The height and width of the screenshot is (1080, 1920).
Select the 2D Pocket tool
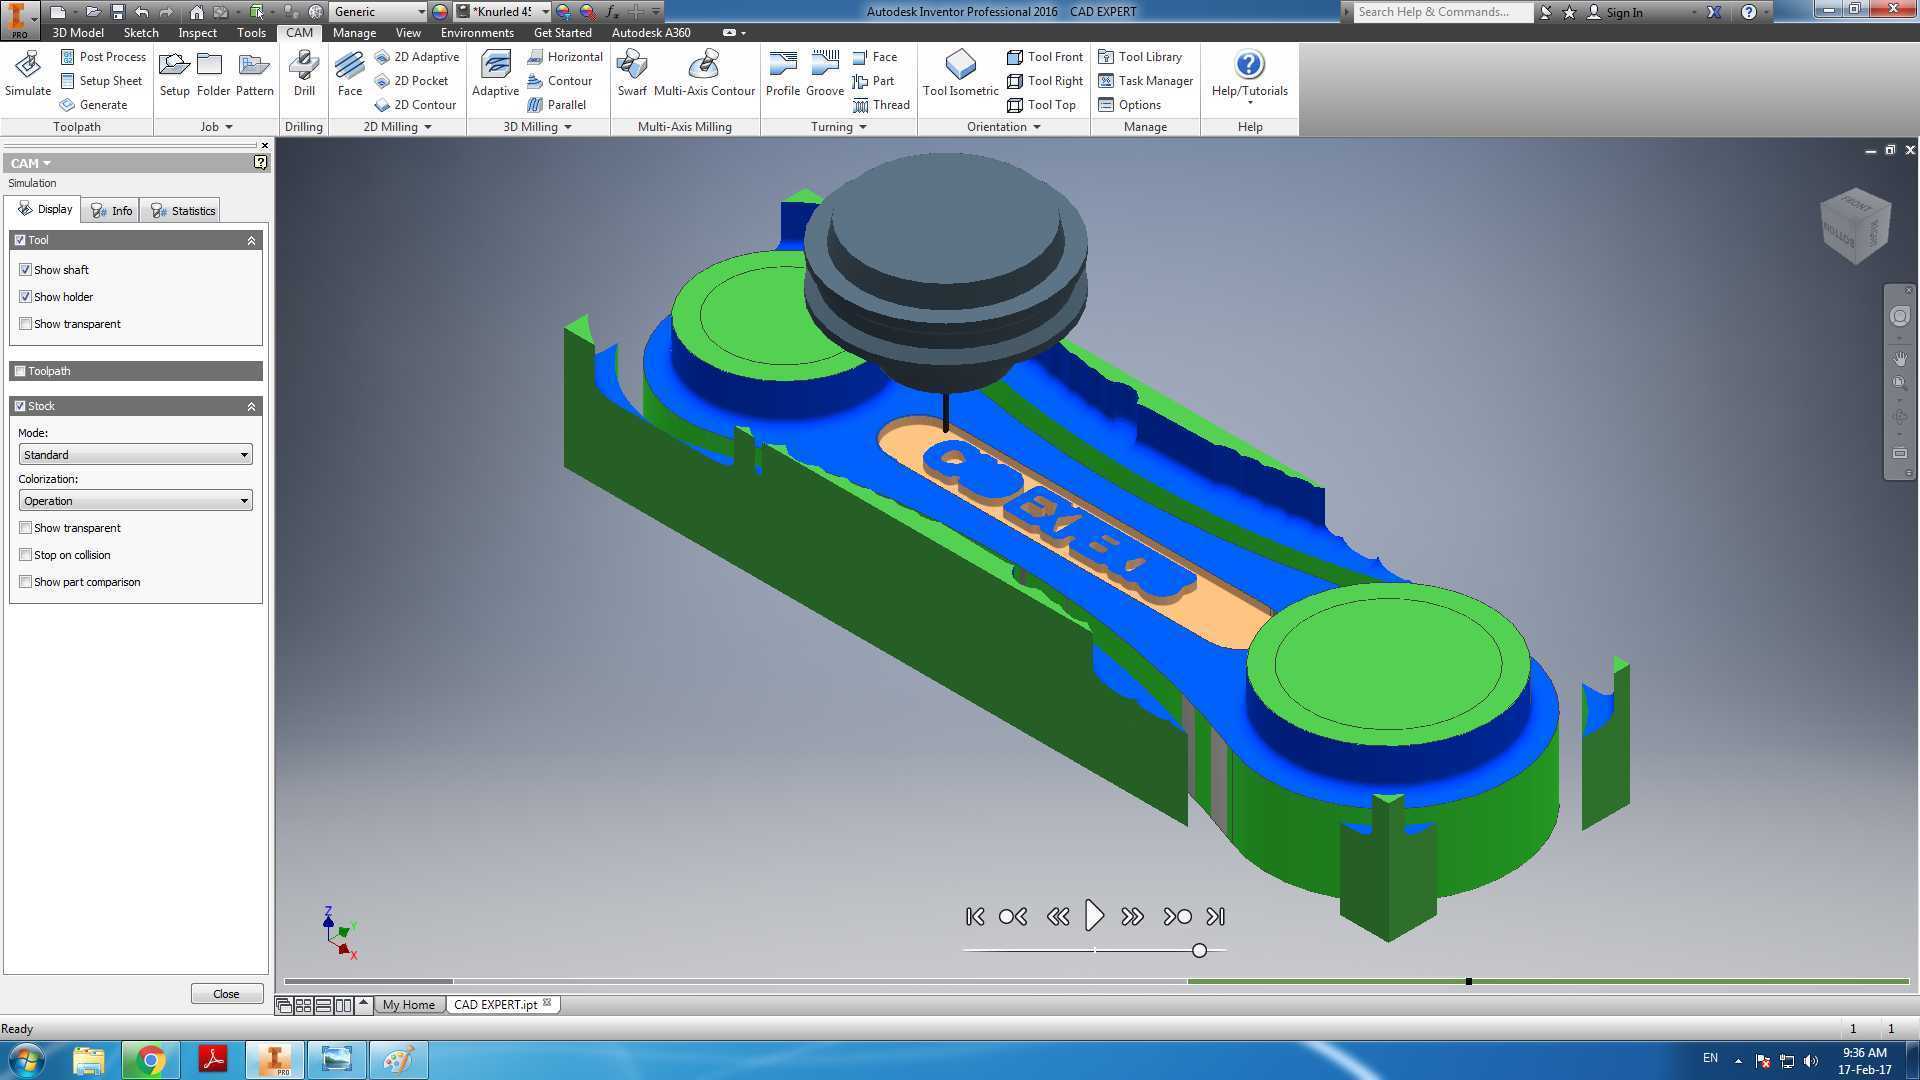click(x=411, y=81)
